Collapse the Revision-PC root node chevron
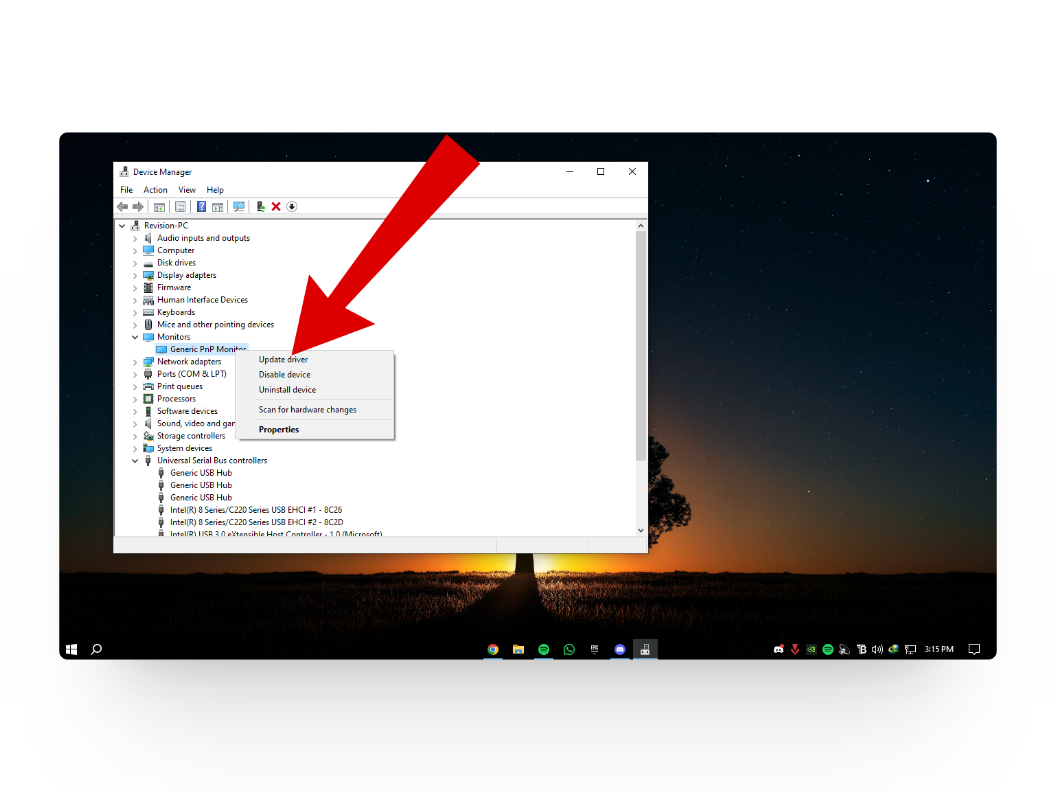Screen dimensions: 1056x792 (x=122, y=226)
